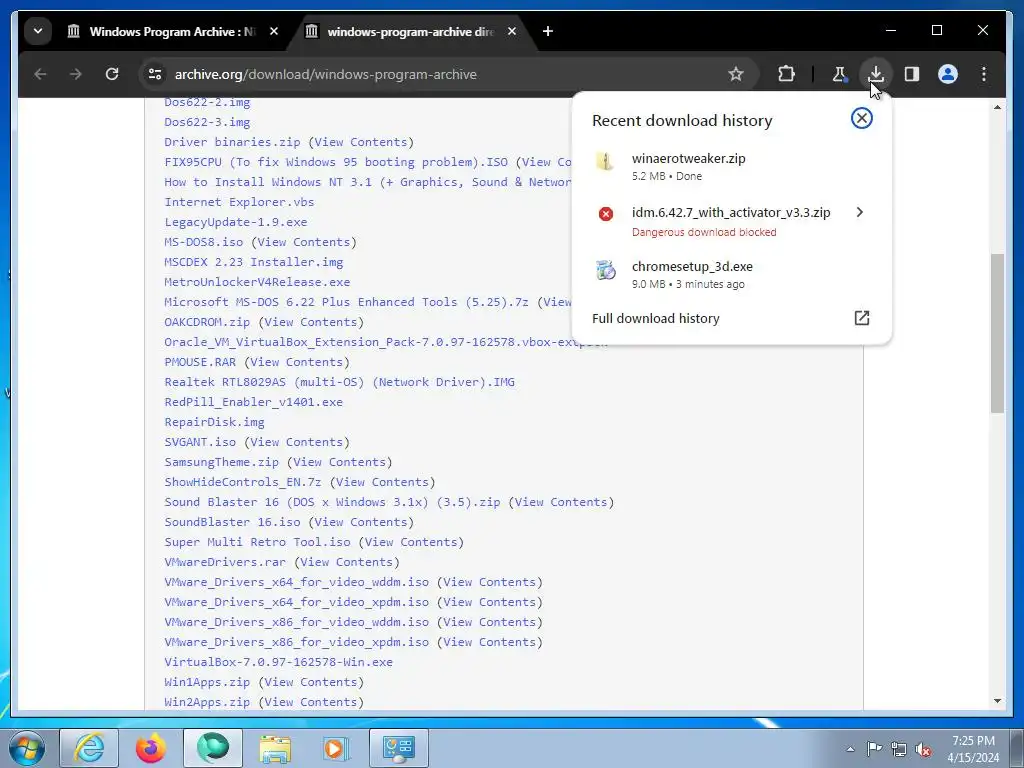1024x768 pixels.
Task: Click the external link icon for download history
Action: pyautogui.click(x=861, y=318)
